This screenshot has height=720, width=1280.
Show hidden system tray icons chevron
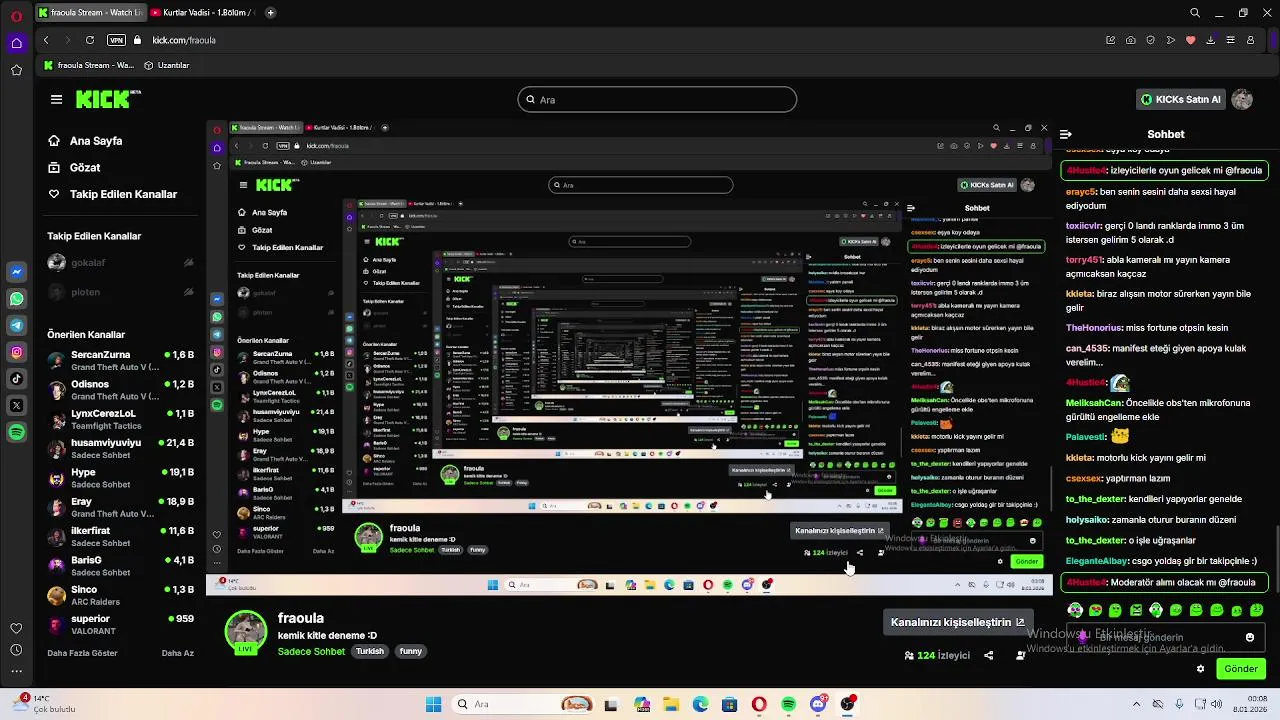pyautogui.click(x=1135, y=704)
